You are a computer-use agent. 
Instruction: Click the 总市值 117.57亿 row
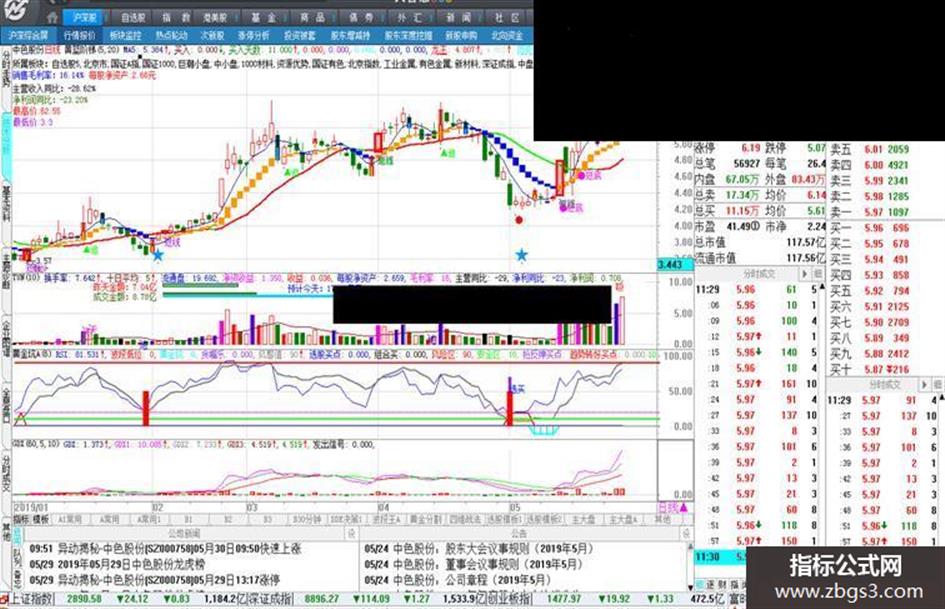[759, 242]
